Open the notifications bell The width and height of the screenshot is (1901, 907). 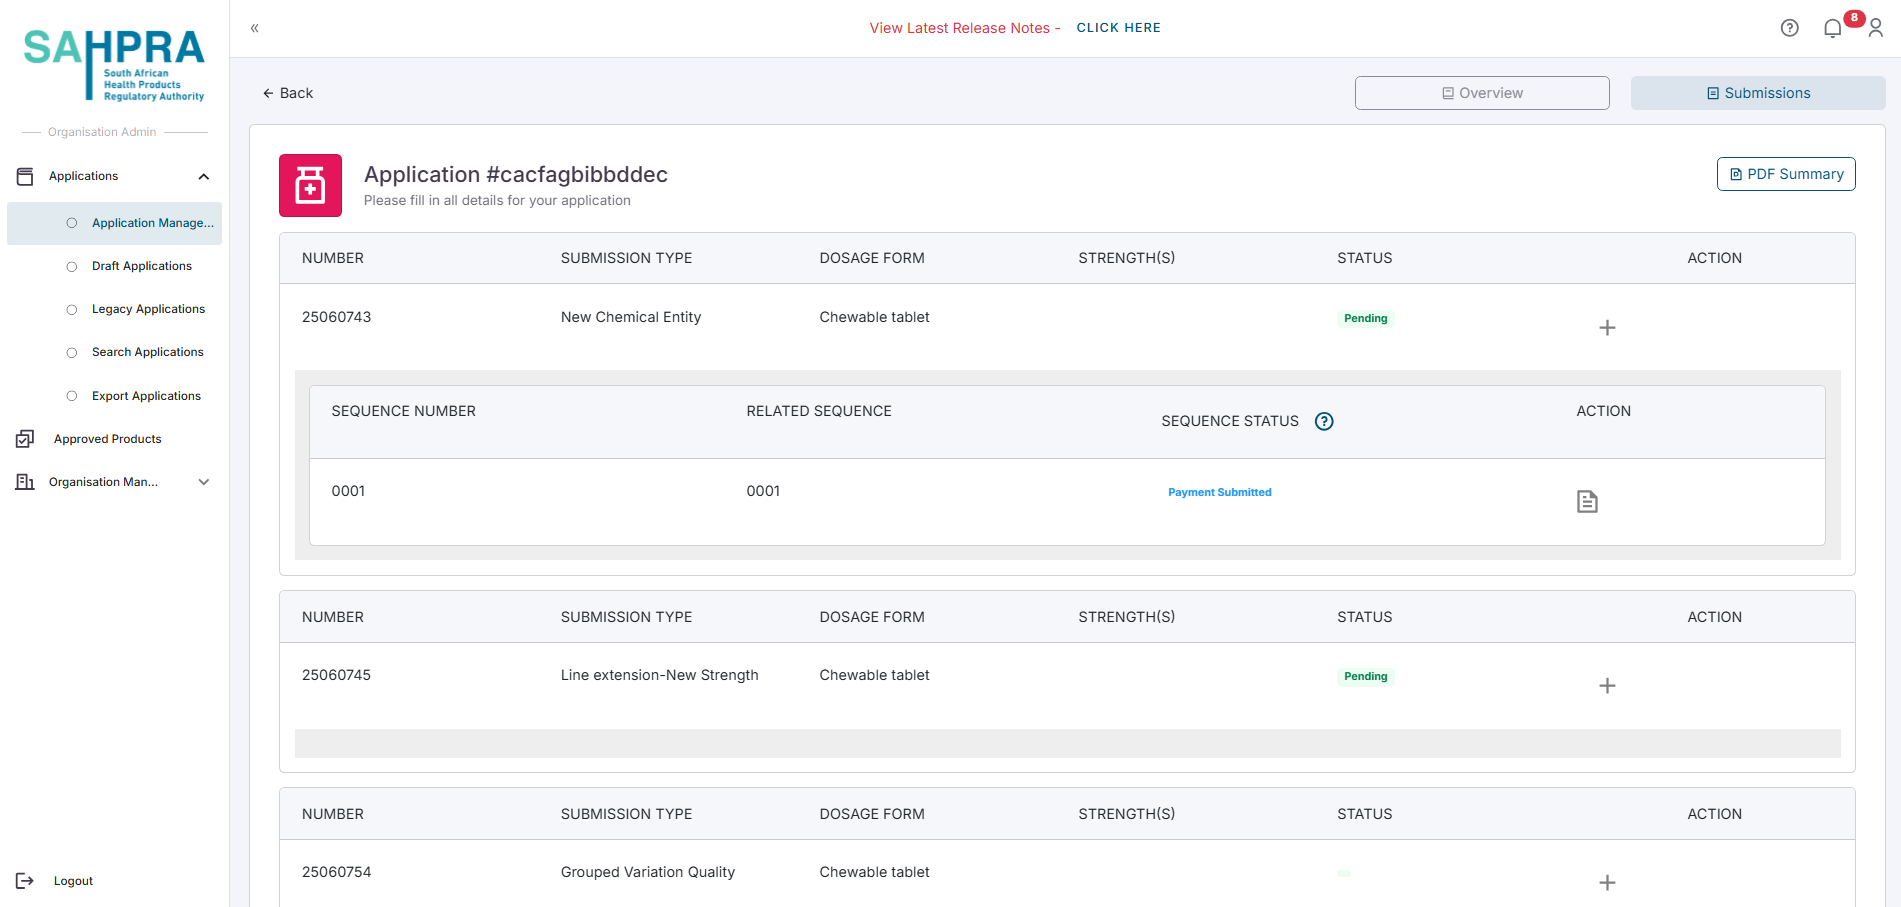[x=1832, y=28]
